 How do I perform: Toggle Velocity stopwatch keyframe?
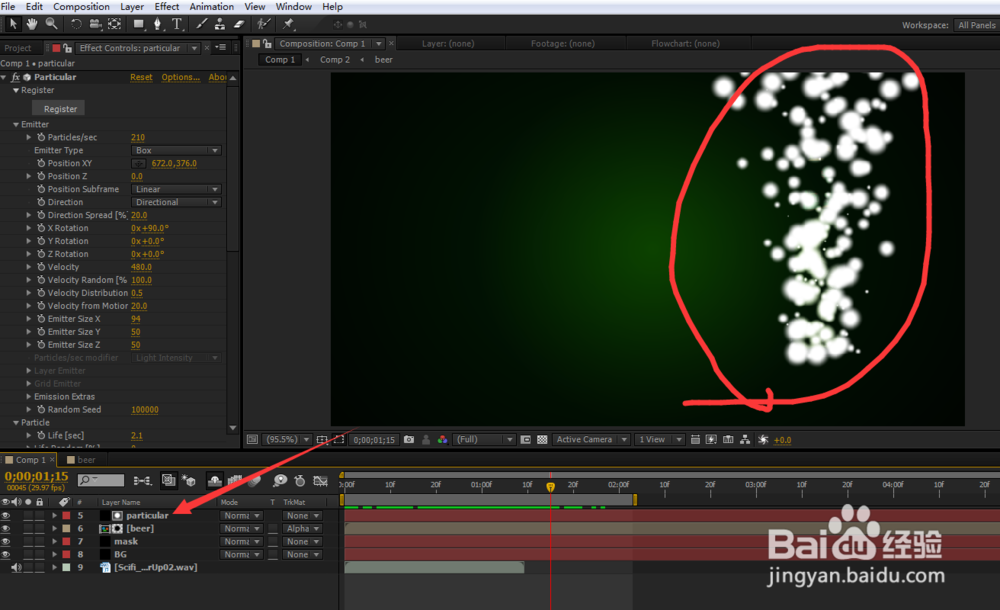[x=41, y=267]
